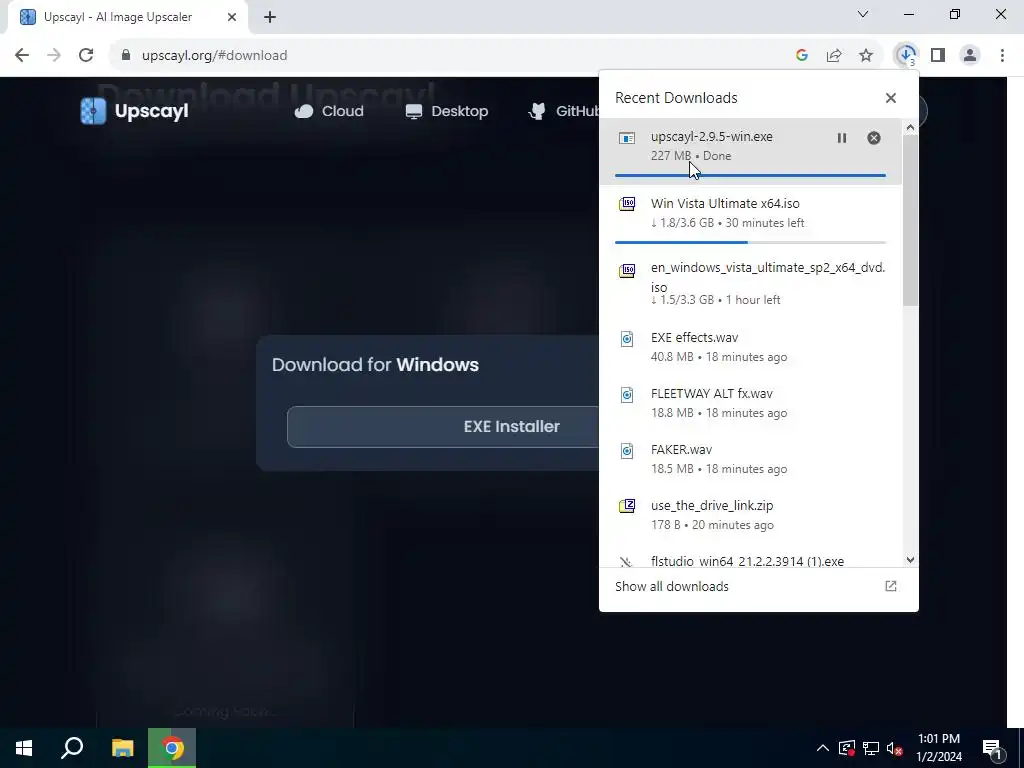1024x768 pixels.
Task: Open the Desktop nav link
Action: [447, 111]
